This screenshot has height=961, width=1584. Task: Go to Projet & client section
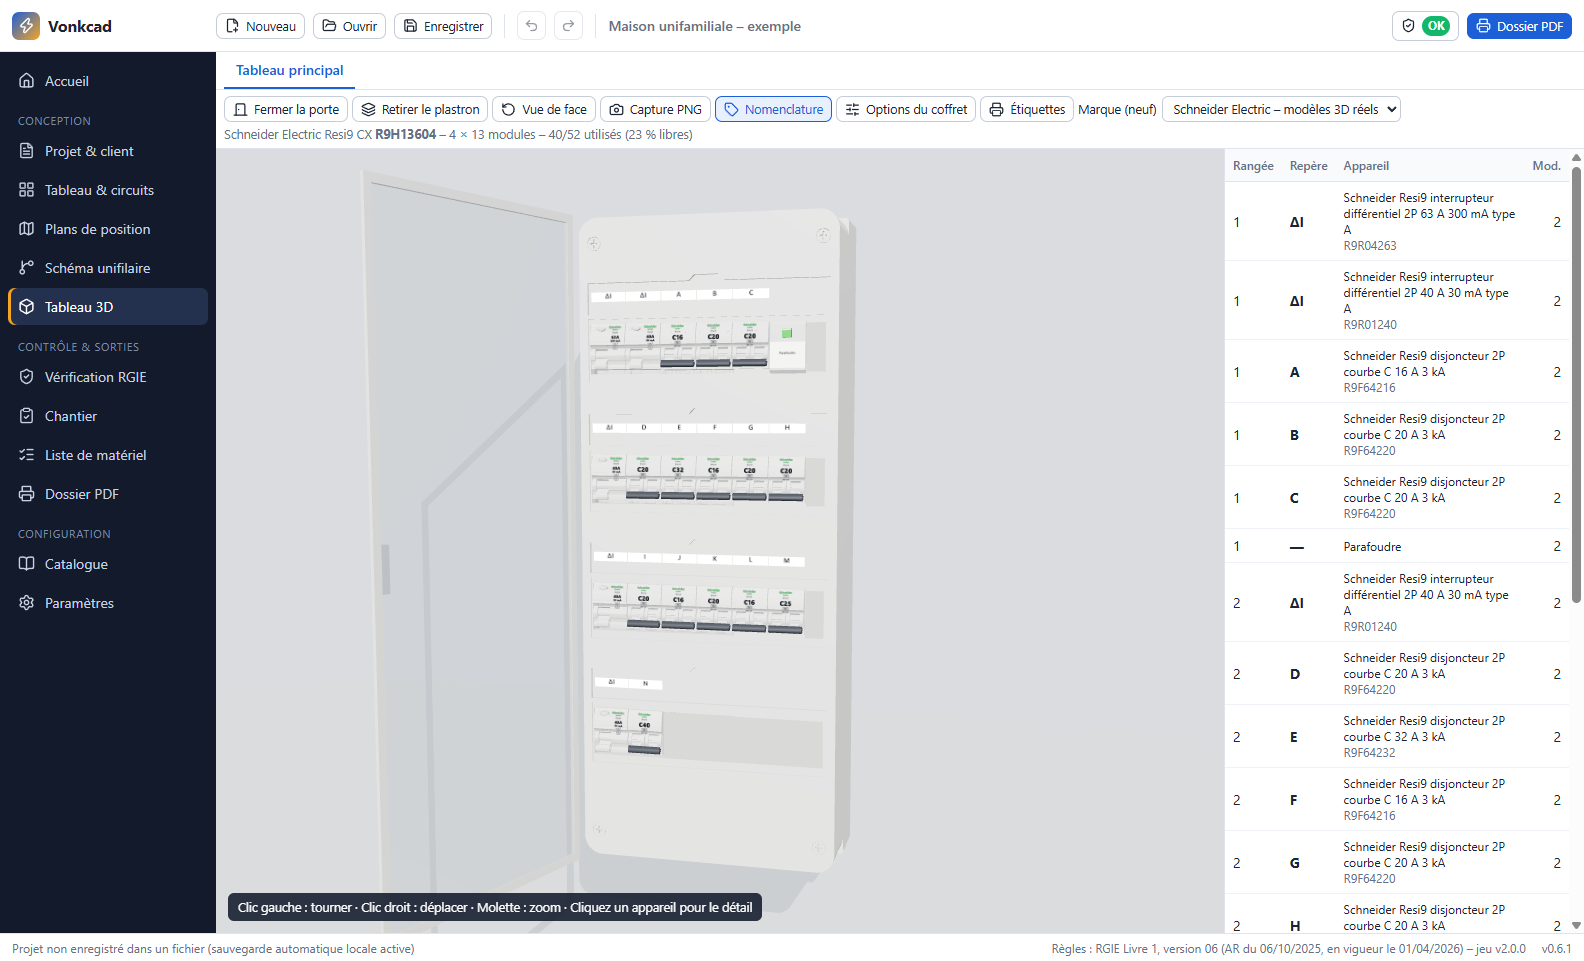point(108,151)
